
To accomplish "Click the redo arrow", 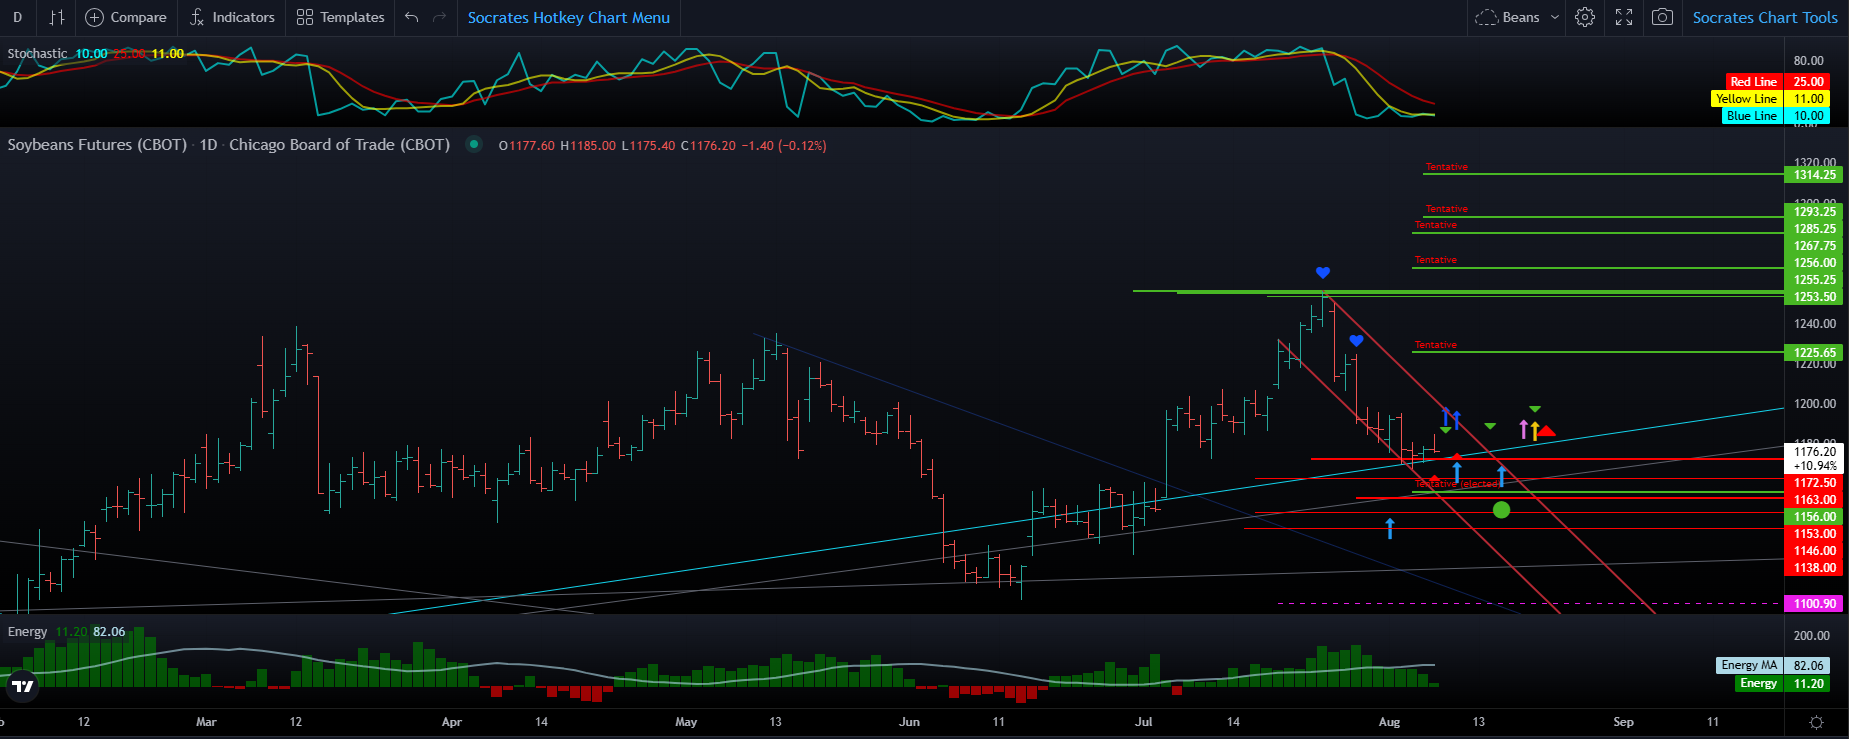I will click(x=439, y=17).
